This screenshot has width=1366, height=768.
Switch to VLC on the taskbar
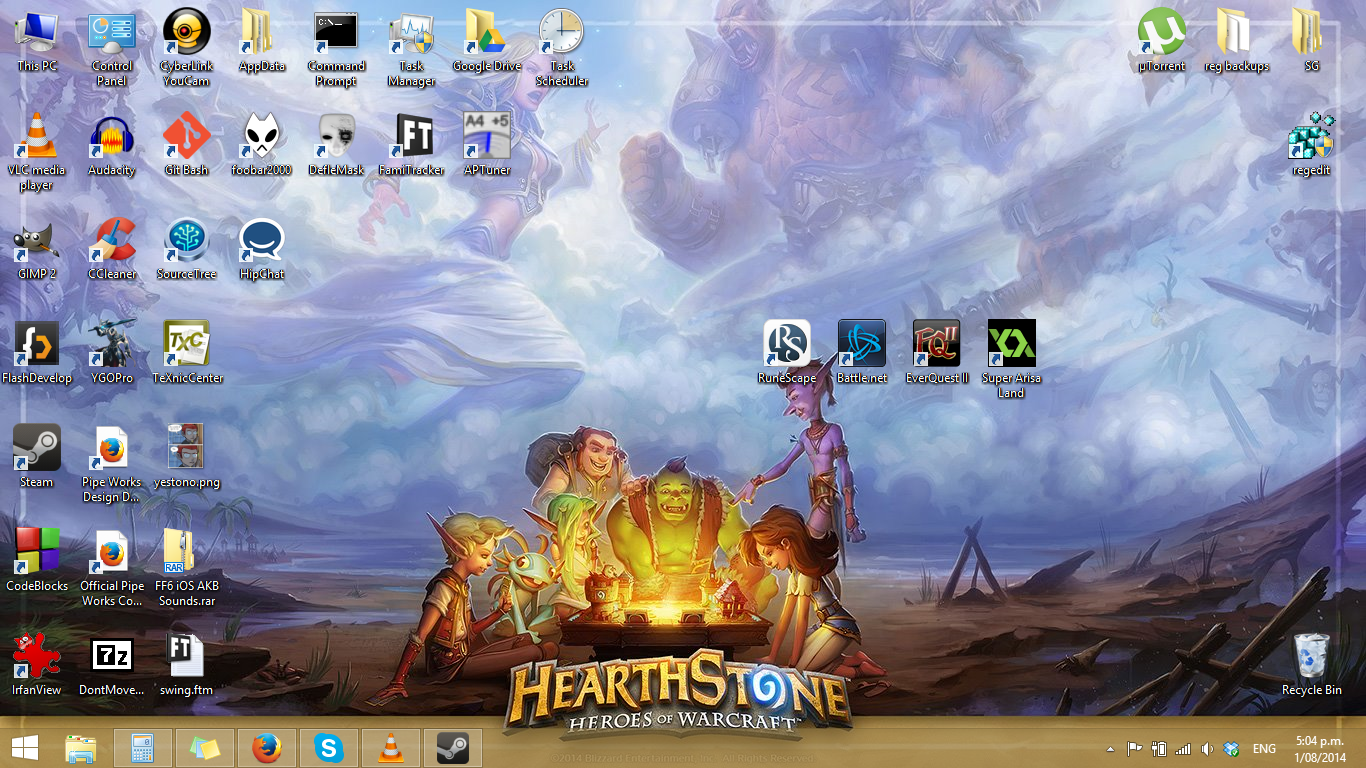coord(391,748)
